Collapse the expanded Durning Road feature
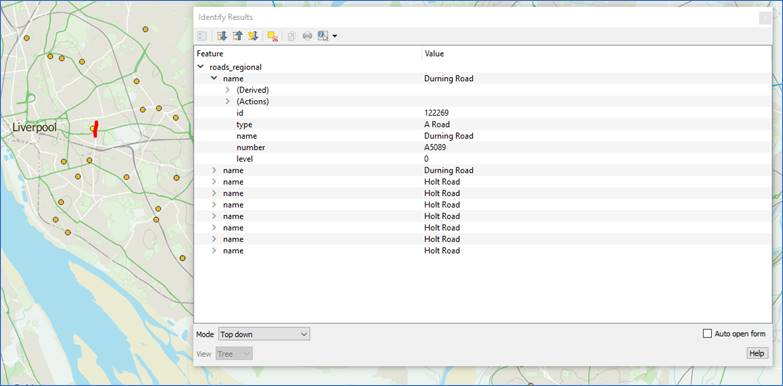 (x=214, y=78)
